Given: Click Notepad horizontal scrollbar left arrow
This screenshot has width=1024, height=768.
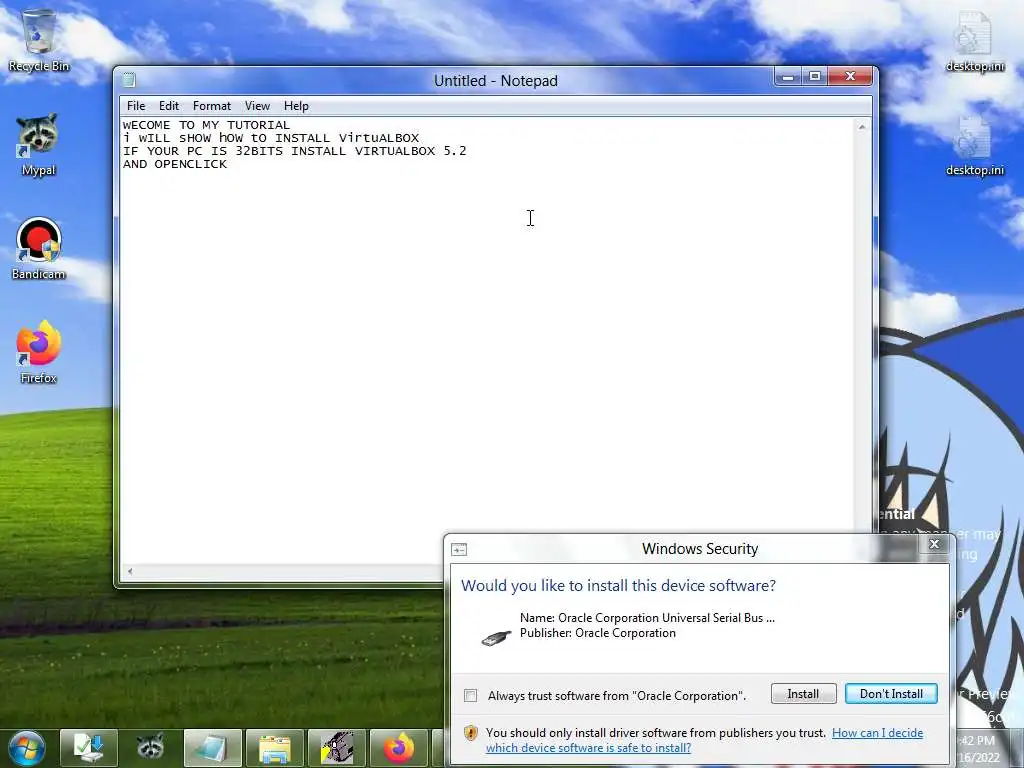Looking at the screenshot, I should point(131,571).
